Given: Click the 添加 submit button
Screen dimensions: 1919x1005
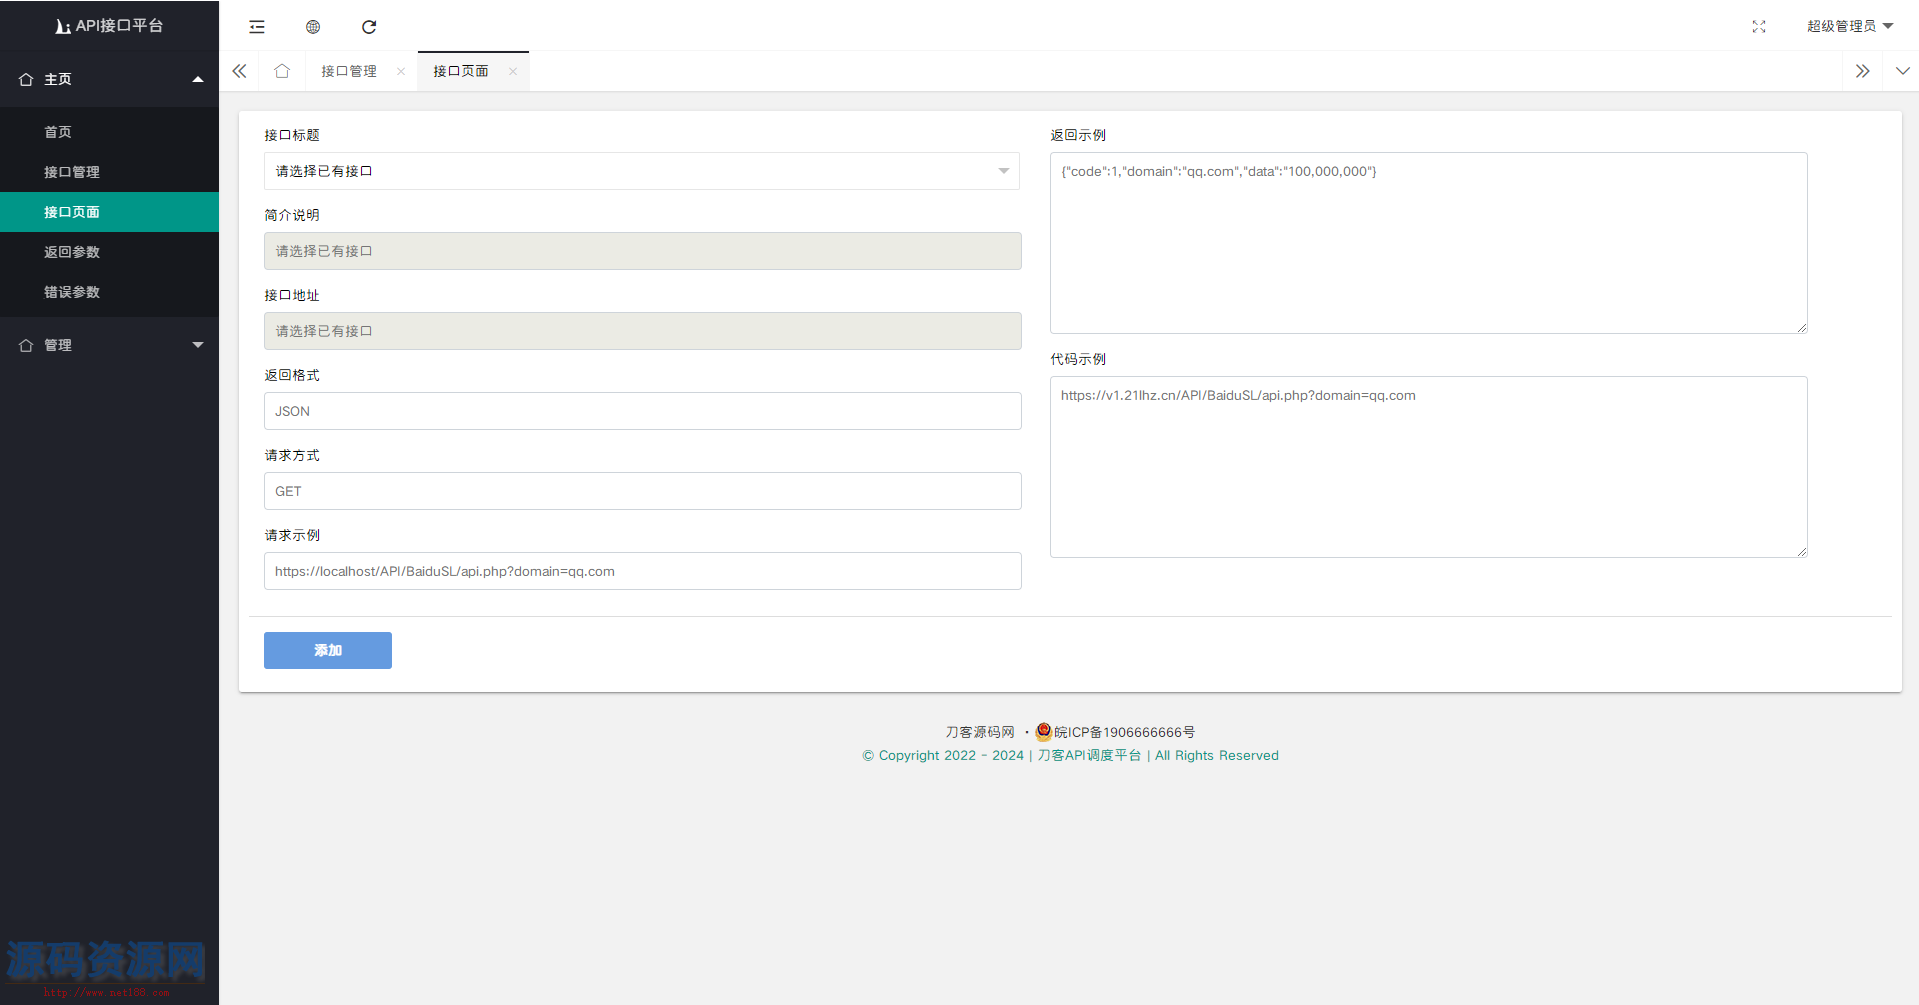Looking at the screenshot, I should coord(328,650).
